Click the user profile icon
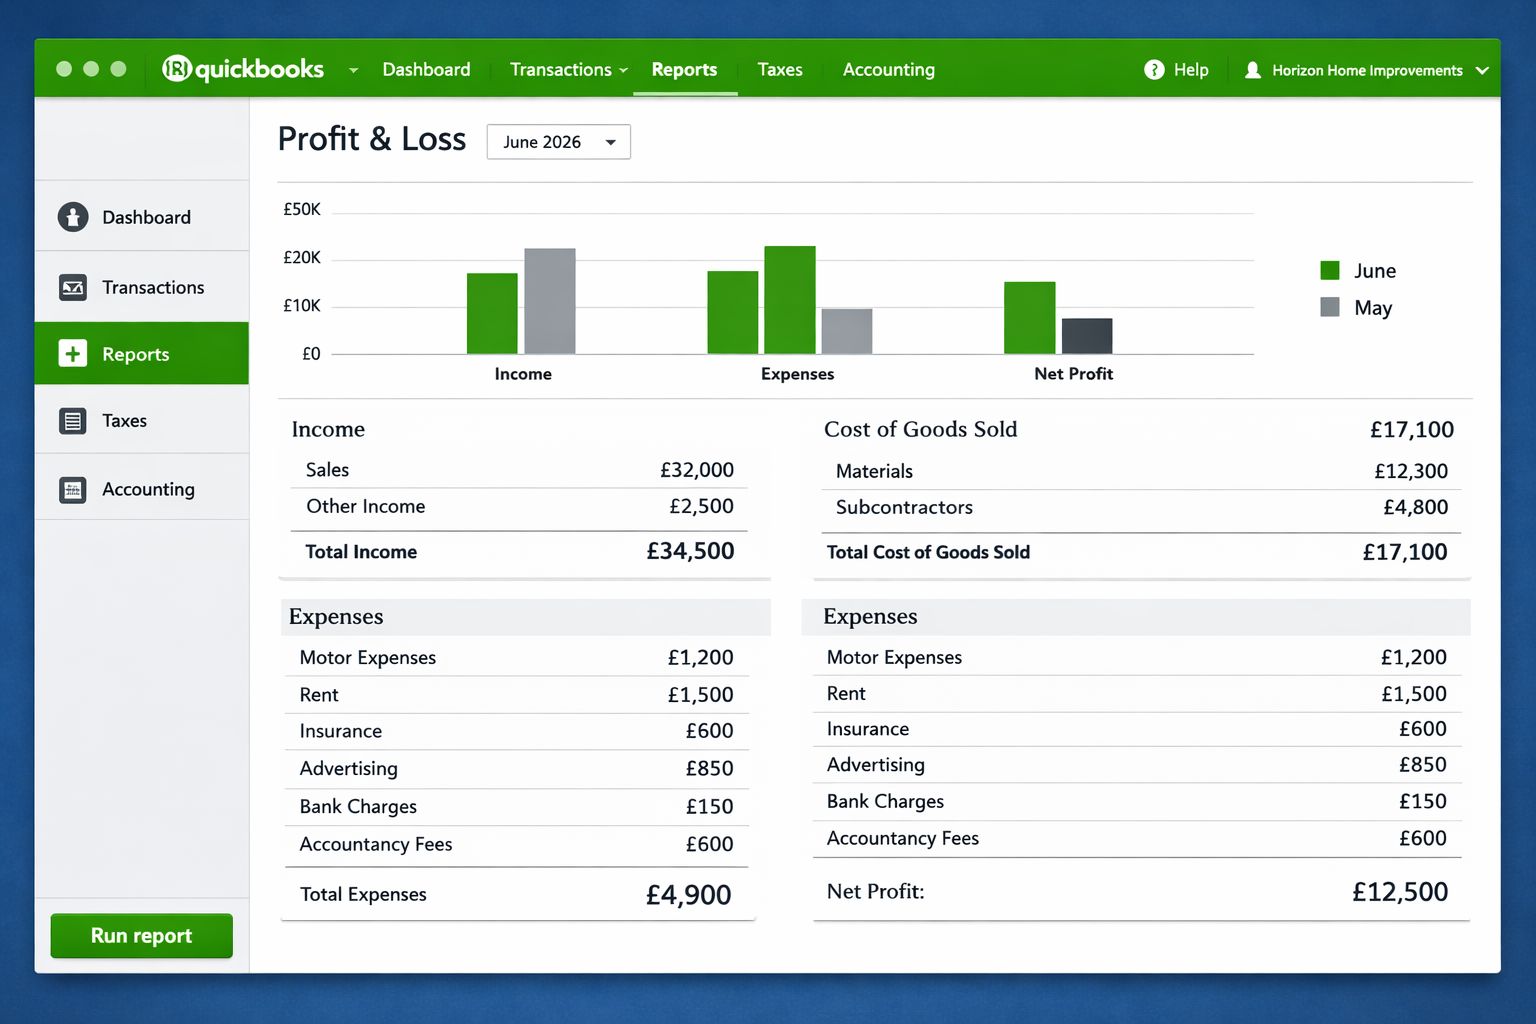Image resolution: width=1536 pixels, height=1024 pixels. click(x=1252, y=70)
